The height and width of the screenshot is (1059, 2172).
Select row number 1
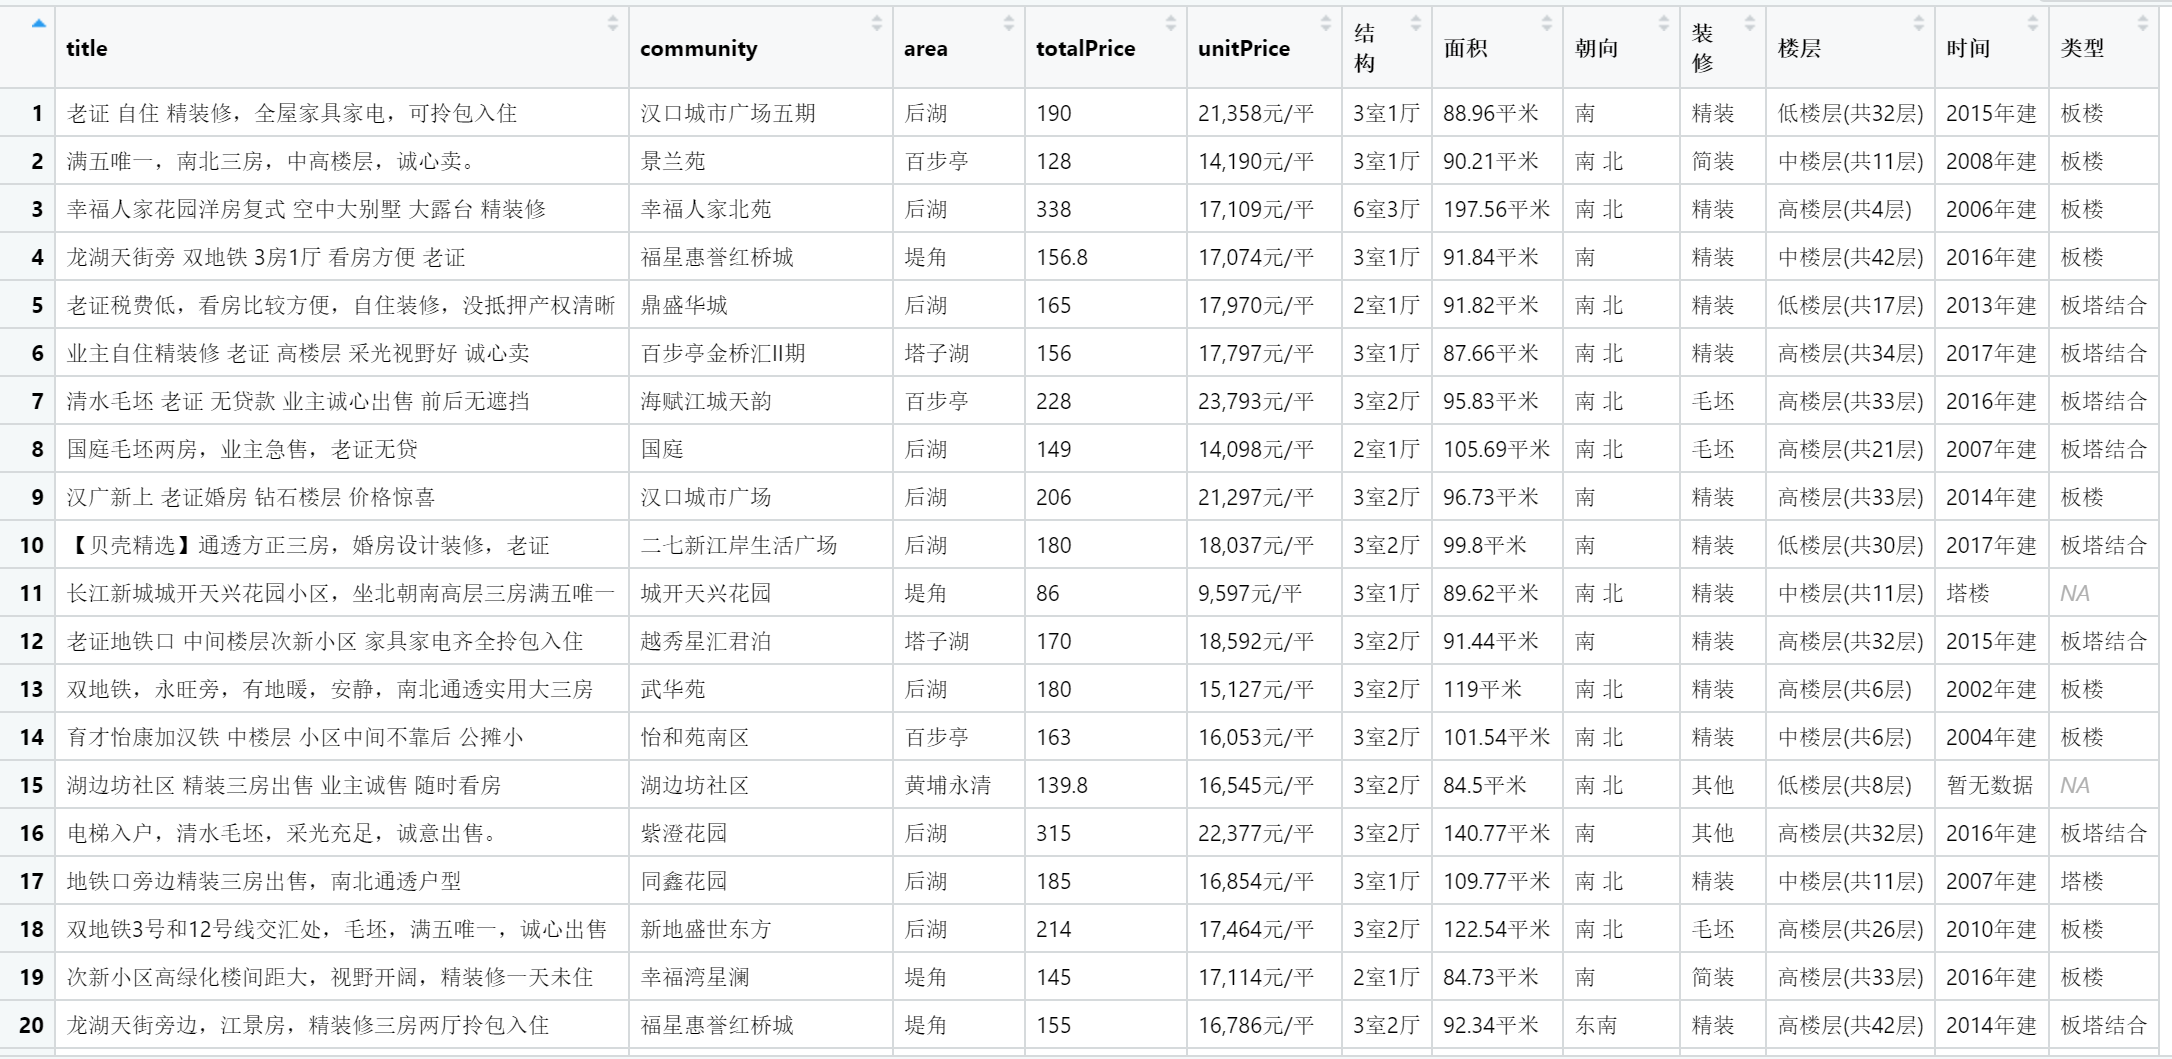37,114
